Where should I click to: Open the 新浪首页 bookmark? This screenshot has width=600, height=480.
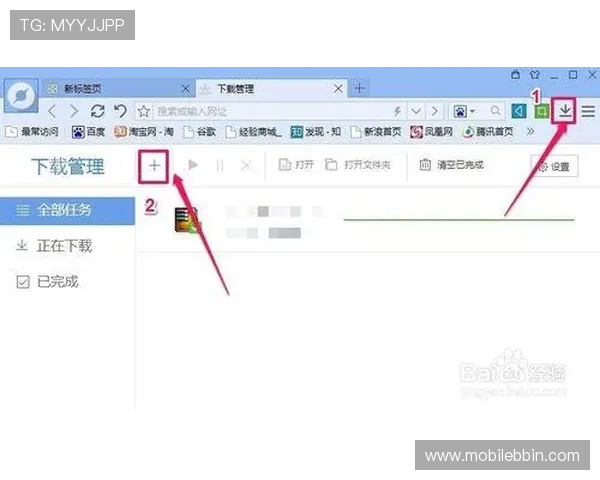click(376, 132)
